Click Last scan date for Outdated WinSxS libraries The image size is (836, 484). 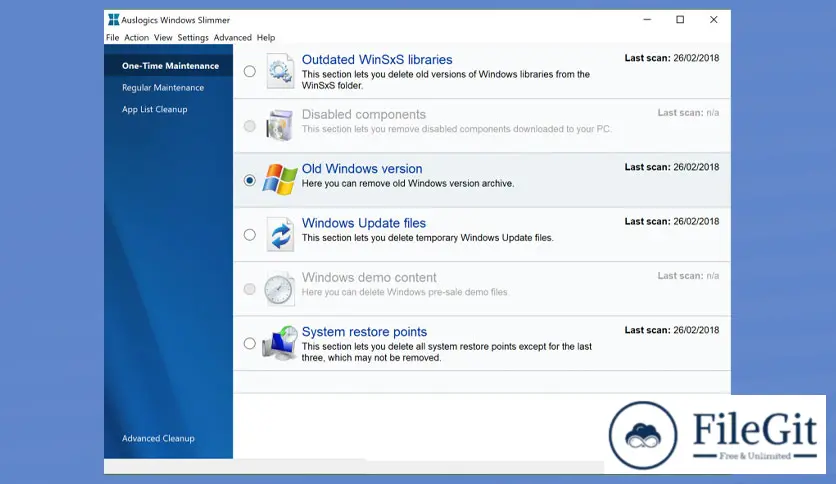672,58
